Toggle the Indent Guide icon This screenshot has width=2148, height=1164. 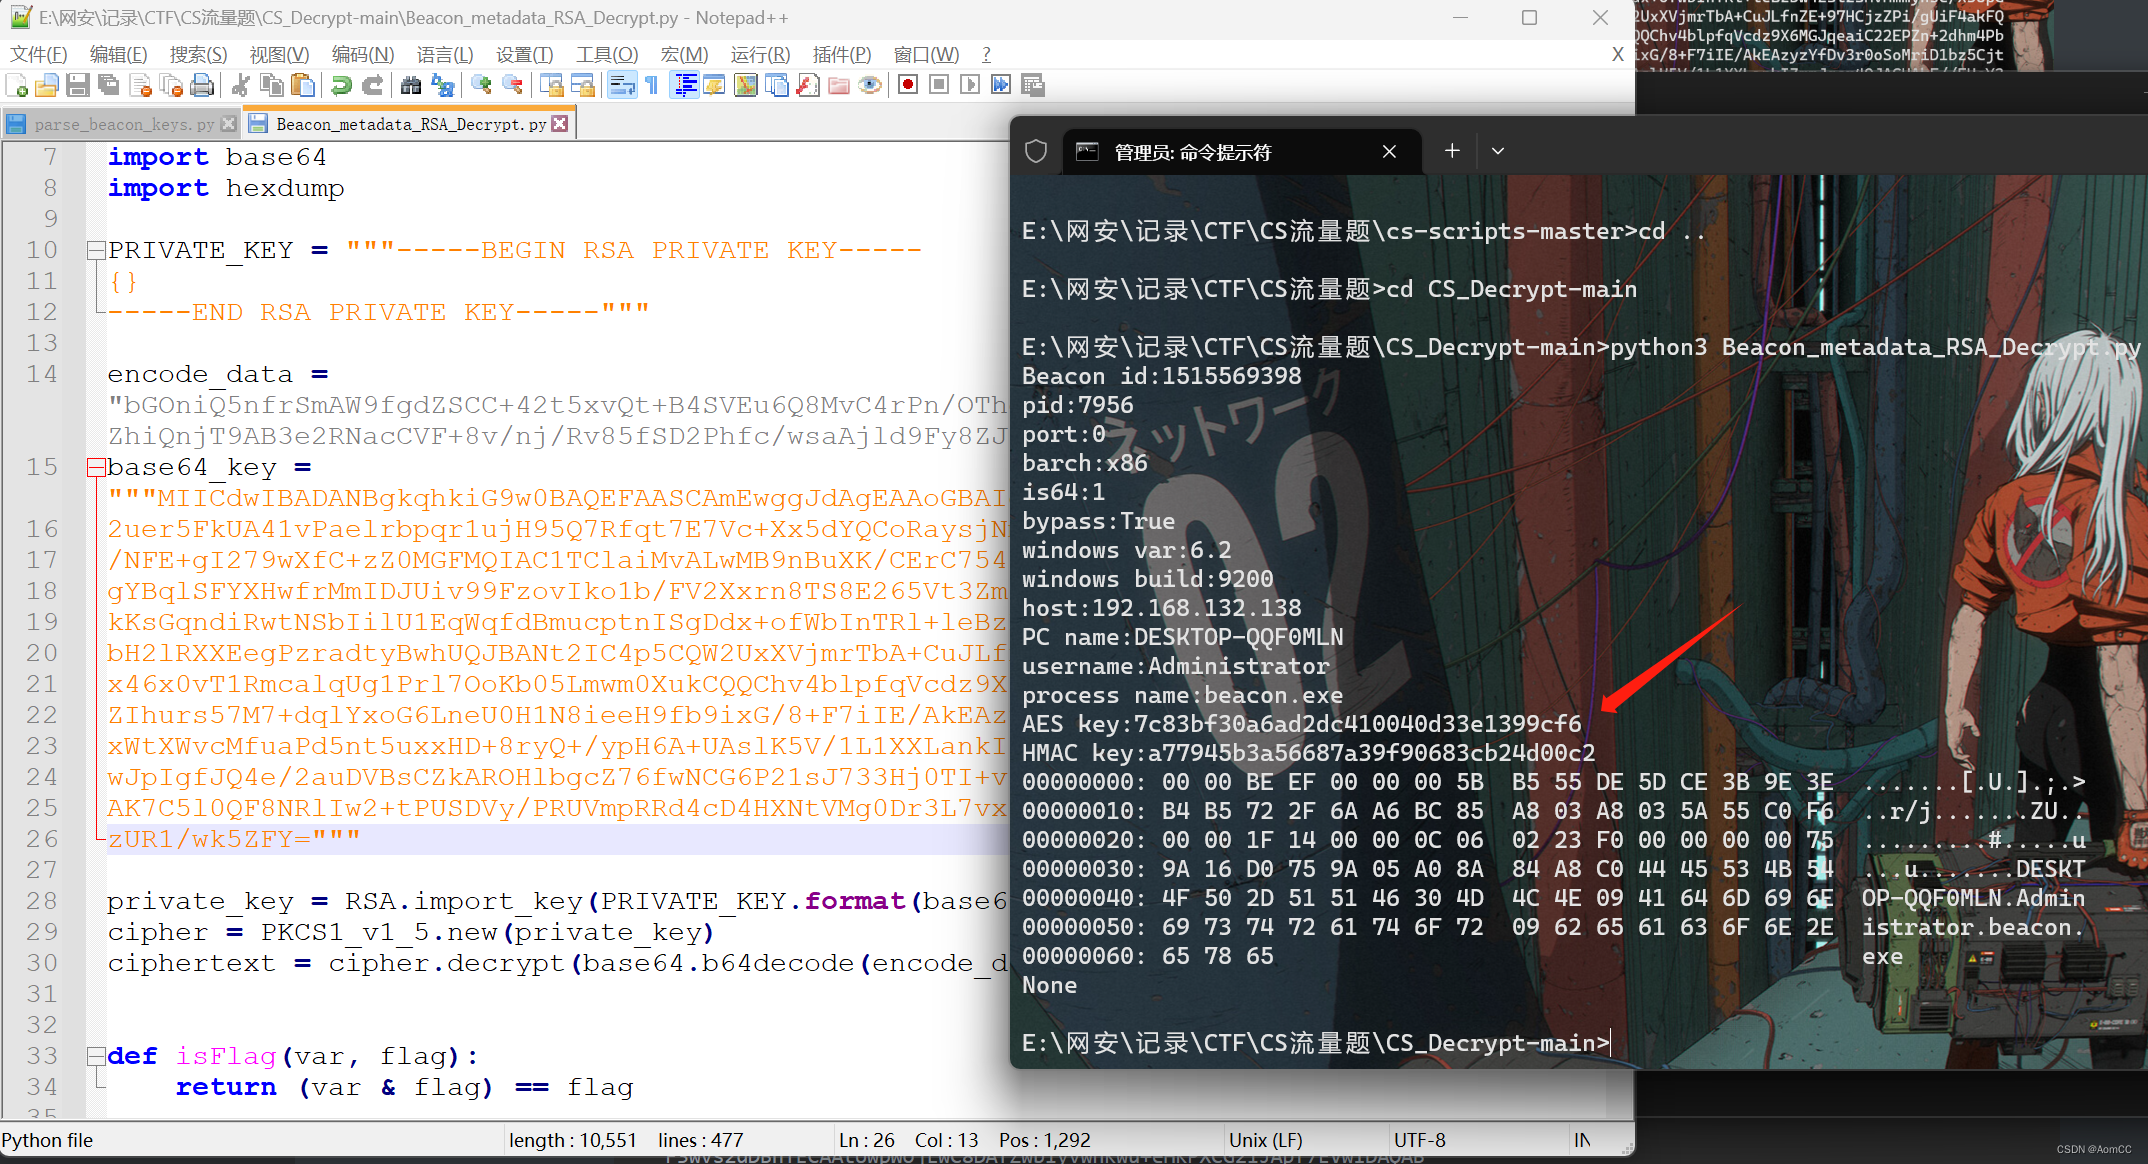tap(685, 86)
